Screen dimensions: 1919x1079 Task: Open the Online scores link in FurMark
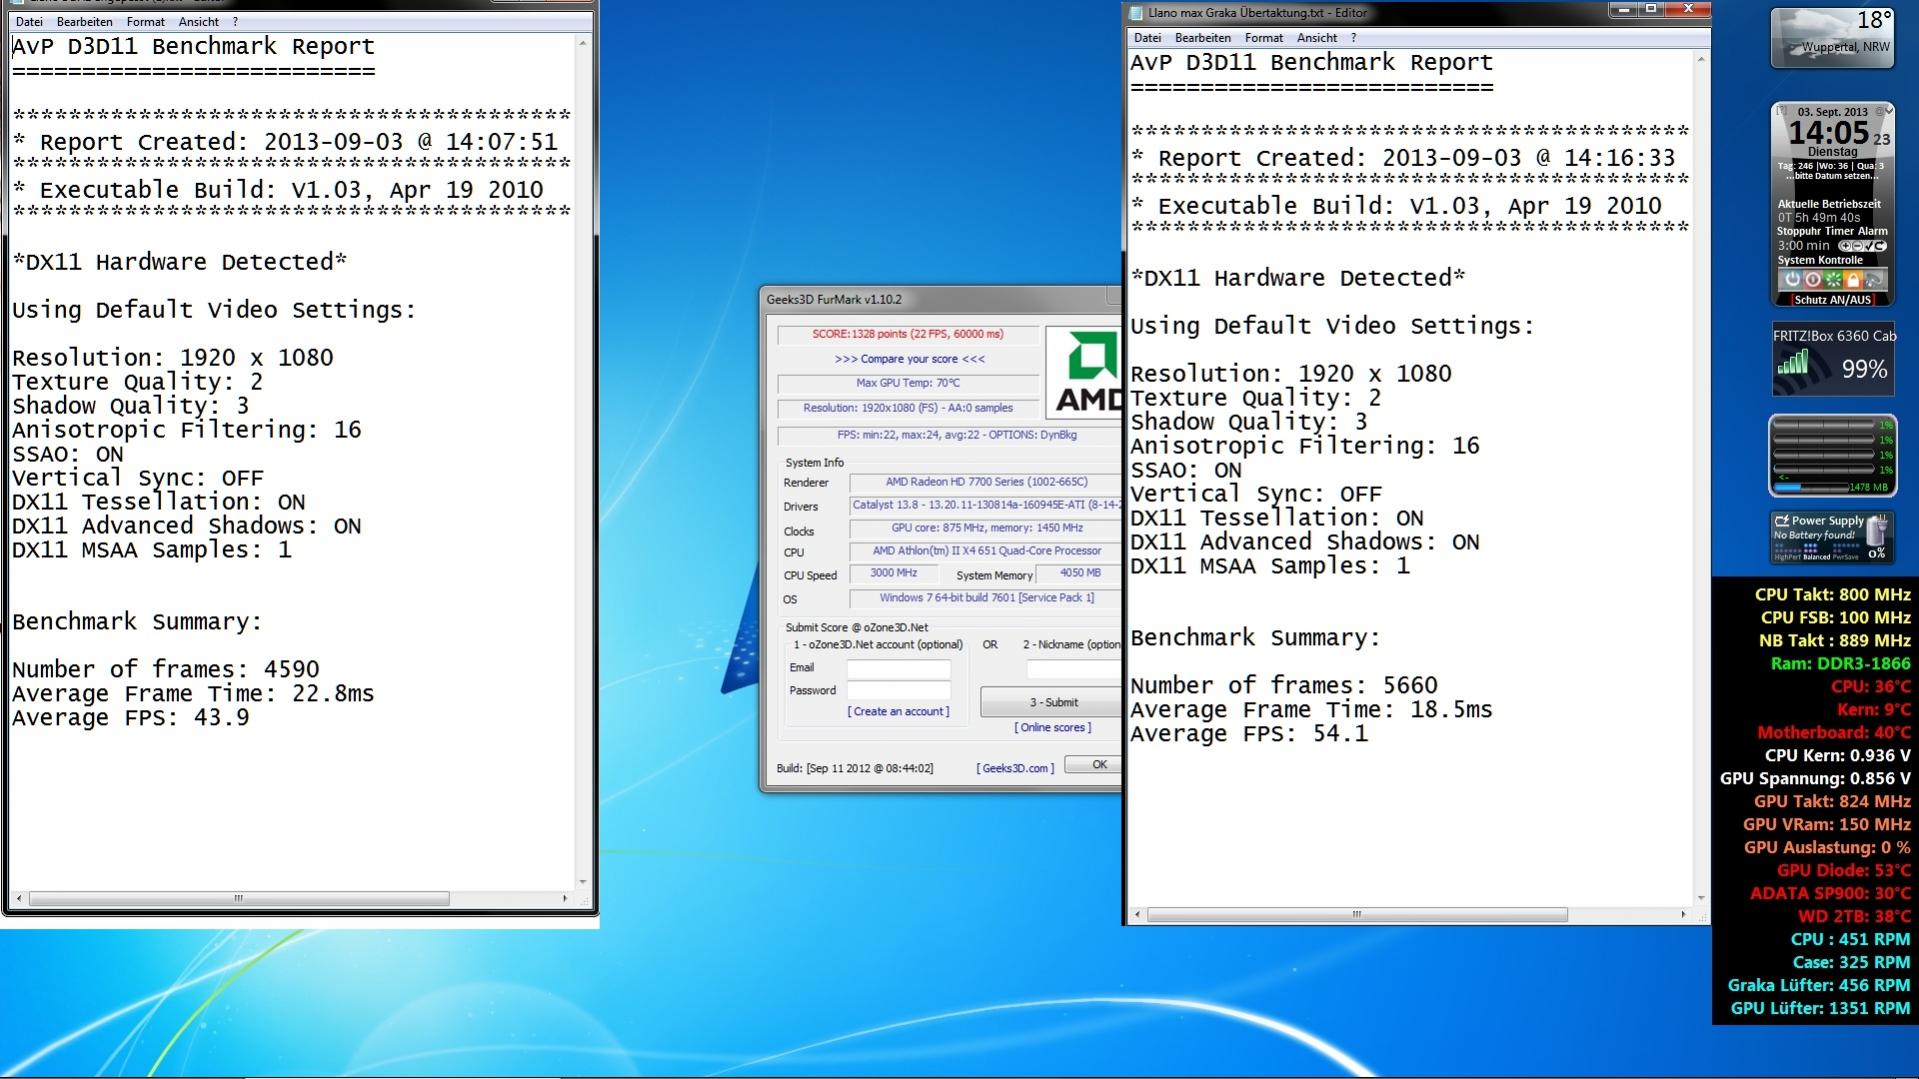1052,727
